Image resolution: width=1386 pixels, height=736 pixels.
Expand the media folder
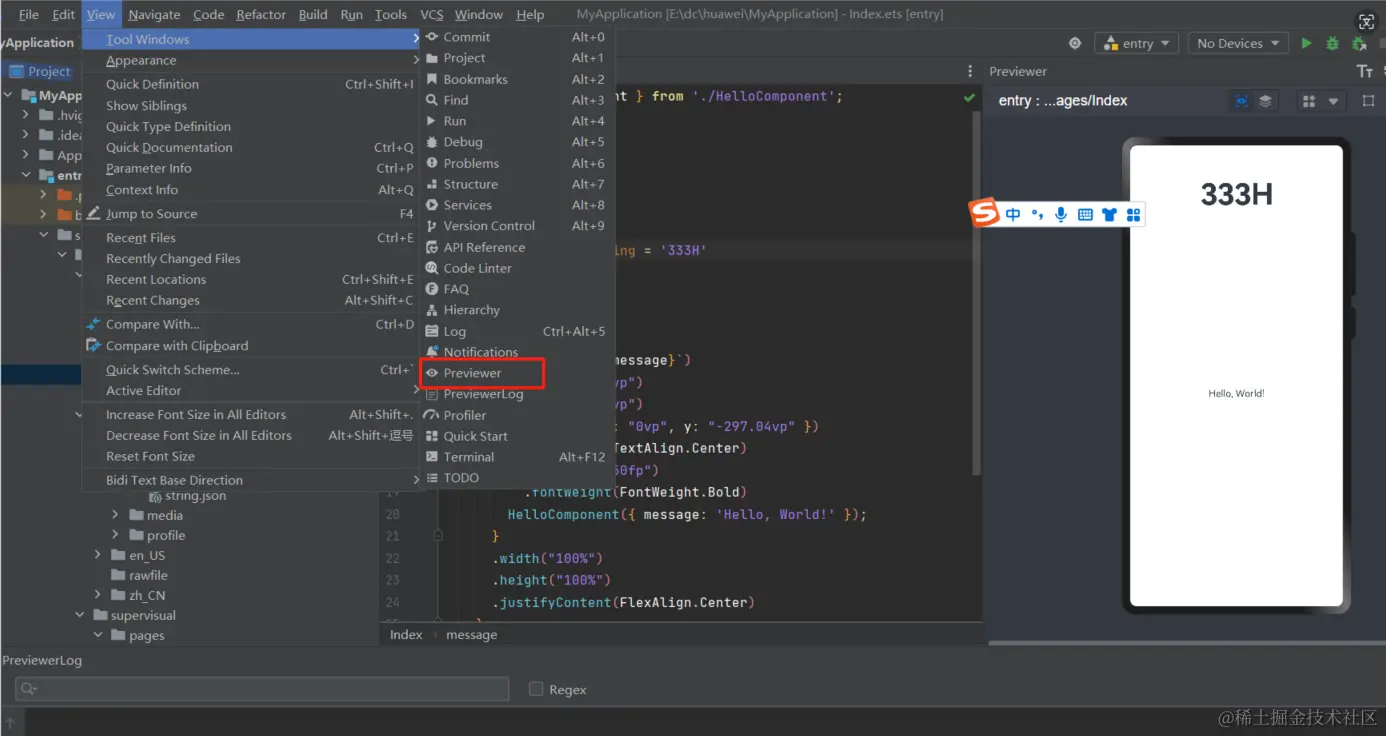click(115, 515)
